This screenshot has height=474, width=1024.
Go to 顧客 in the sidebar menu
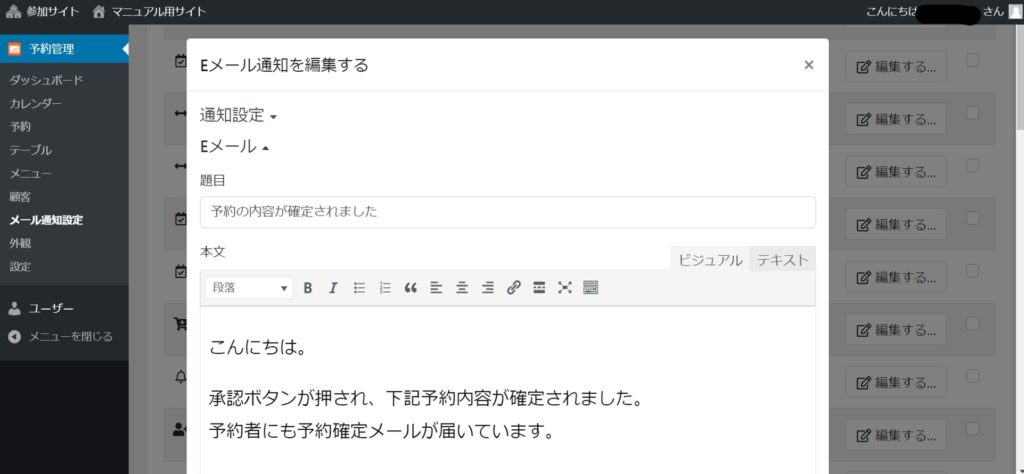pos(20,196)
